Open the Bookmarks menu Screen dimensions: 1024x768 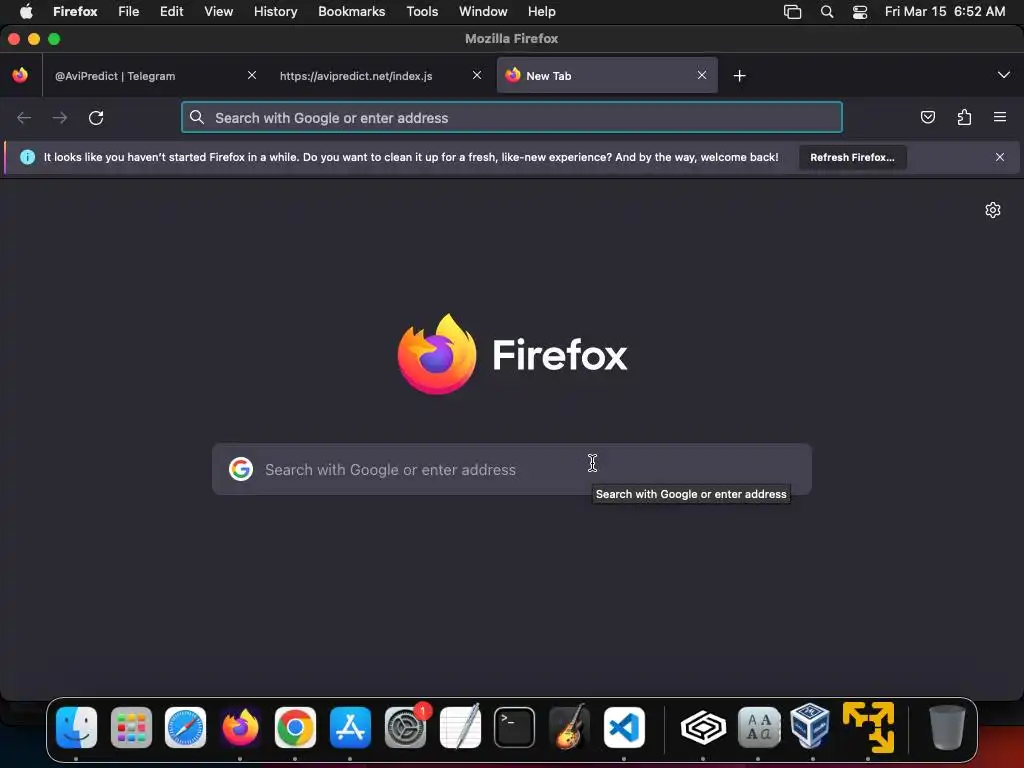(x=351, y=11)
